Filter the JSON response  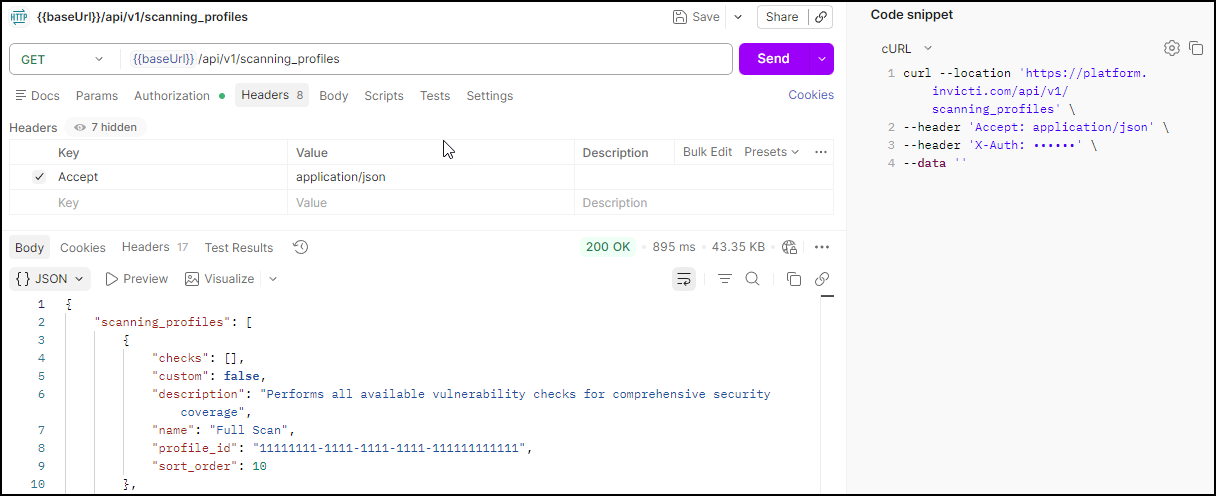pos(725,279)
